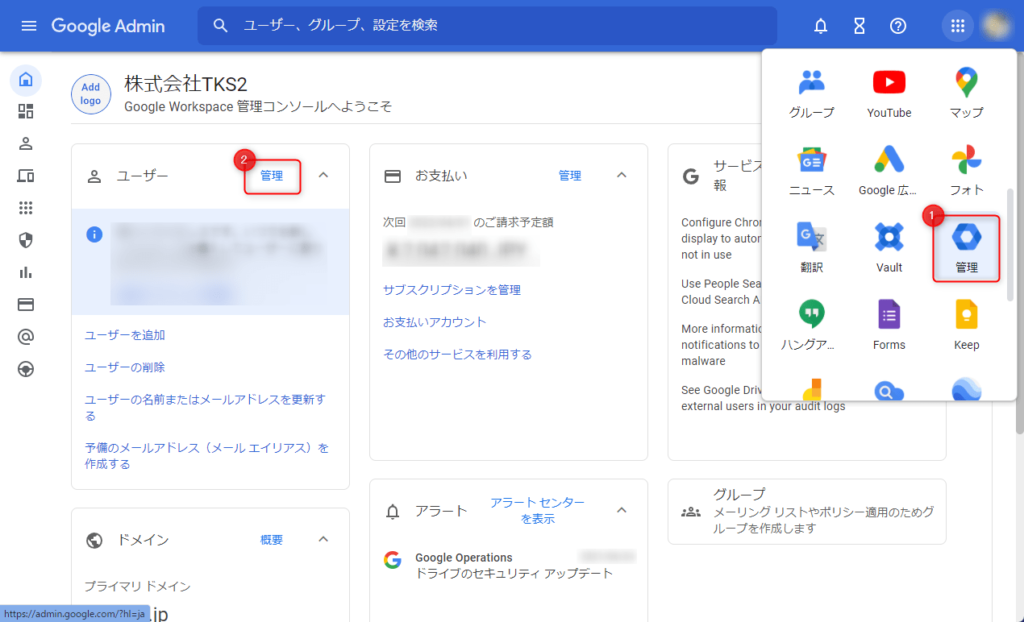Click the apps panel scrollbar
This screenshot has width=1024, height=622.
pos(1011,244)
